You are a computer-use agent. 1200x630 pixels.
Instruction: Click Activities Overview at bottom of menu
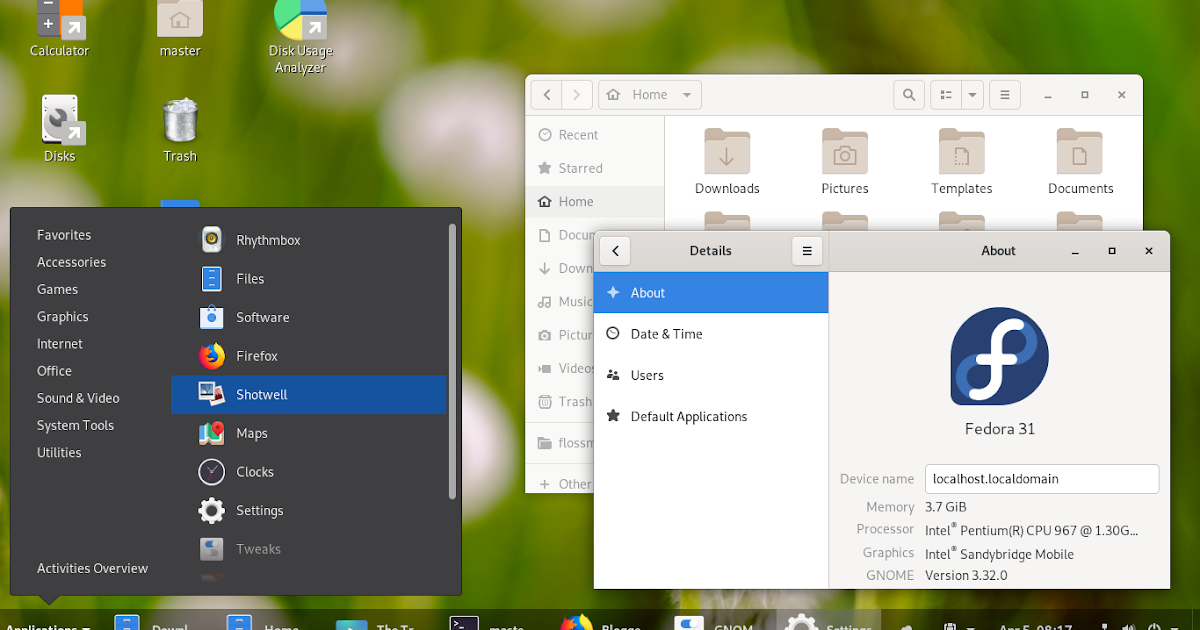(x=92, y=568)
